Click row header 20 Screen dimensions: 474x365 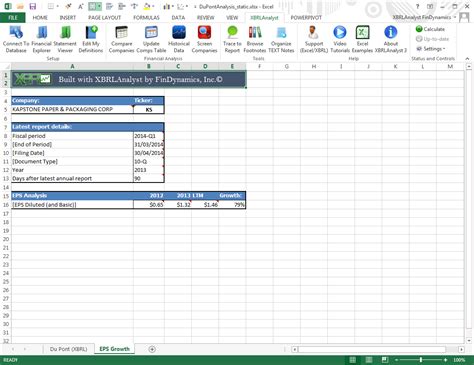6,239
